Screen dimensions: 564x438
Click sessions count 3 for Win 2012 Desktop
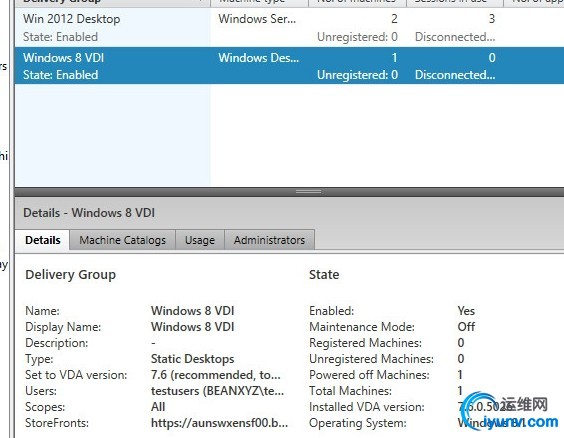pyautogui.click(x=492, y=19)
